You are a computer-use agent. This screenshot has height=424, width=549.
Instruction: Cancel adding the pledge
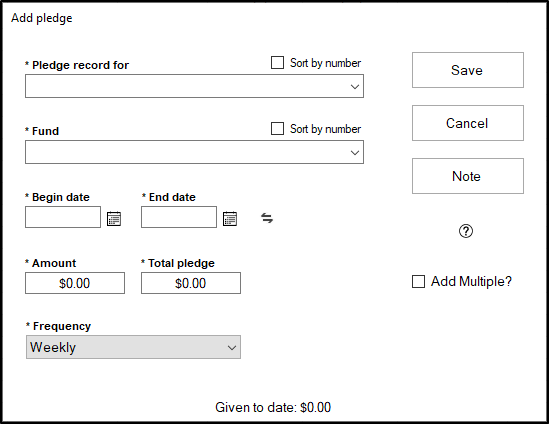468,123
